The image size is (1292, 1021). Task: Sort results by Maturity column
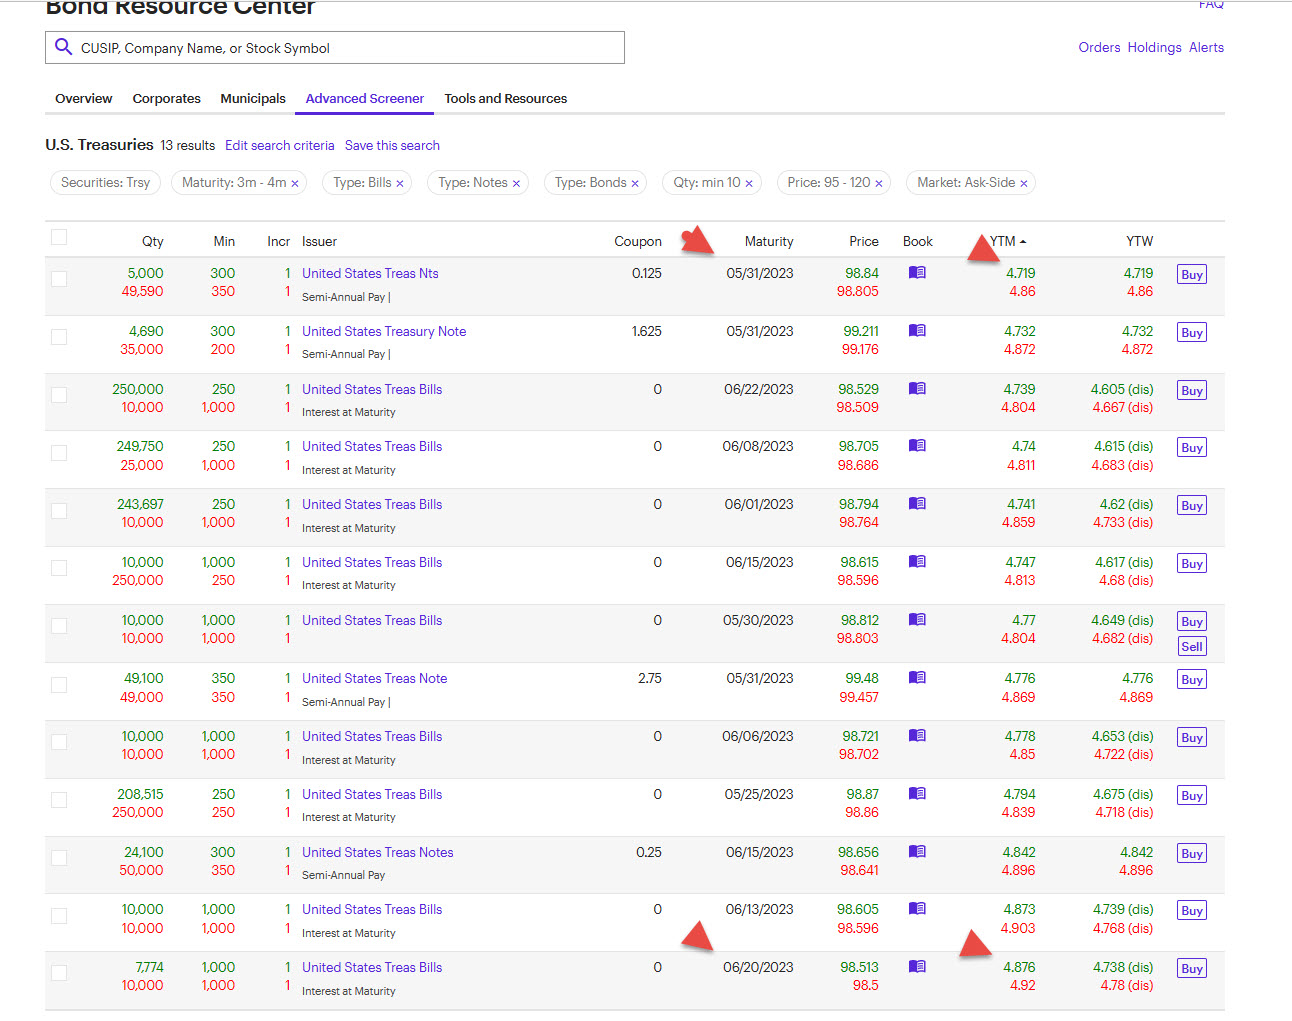(x=768, y=241)
